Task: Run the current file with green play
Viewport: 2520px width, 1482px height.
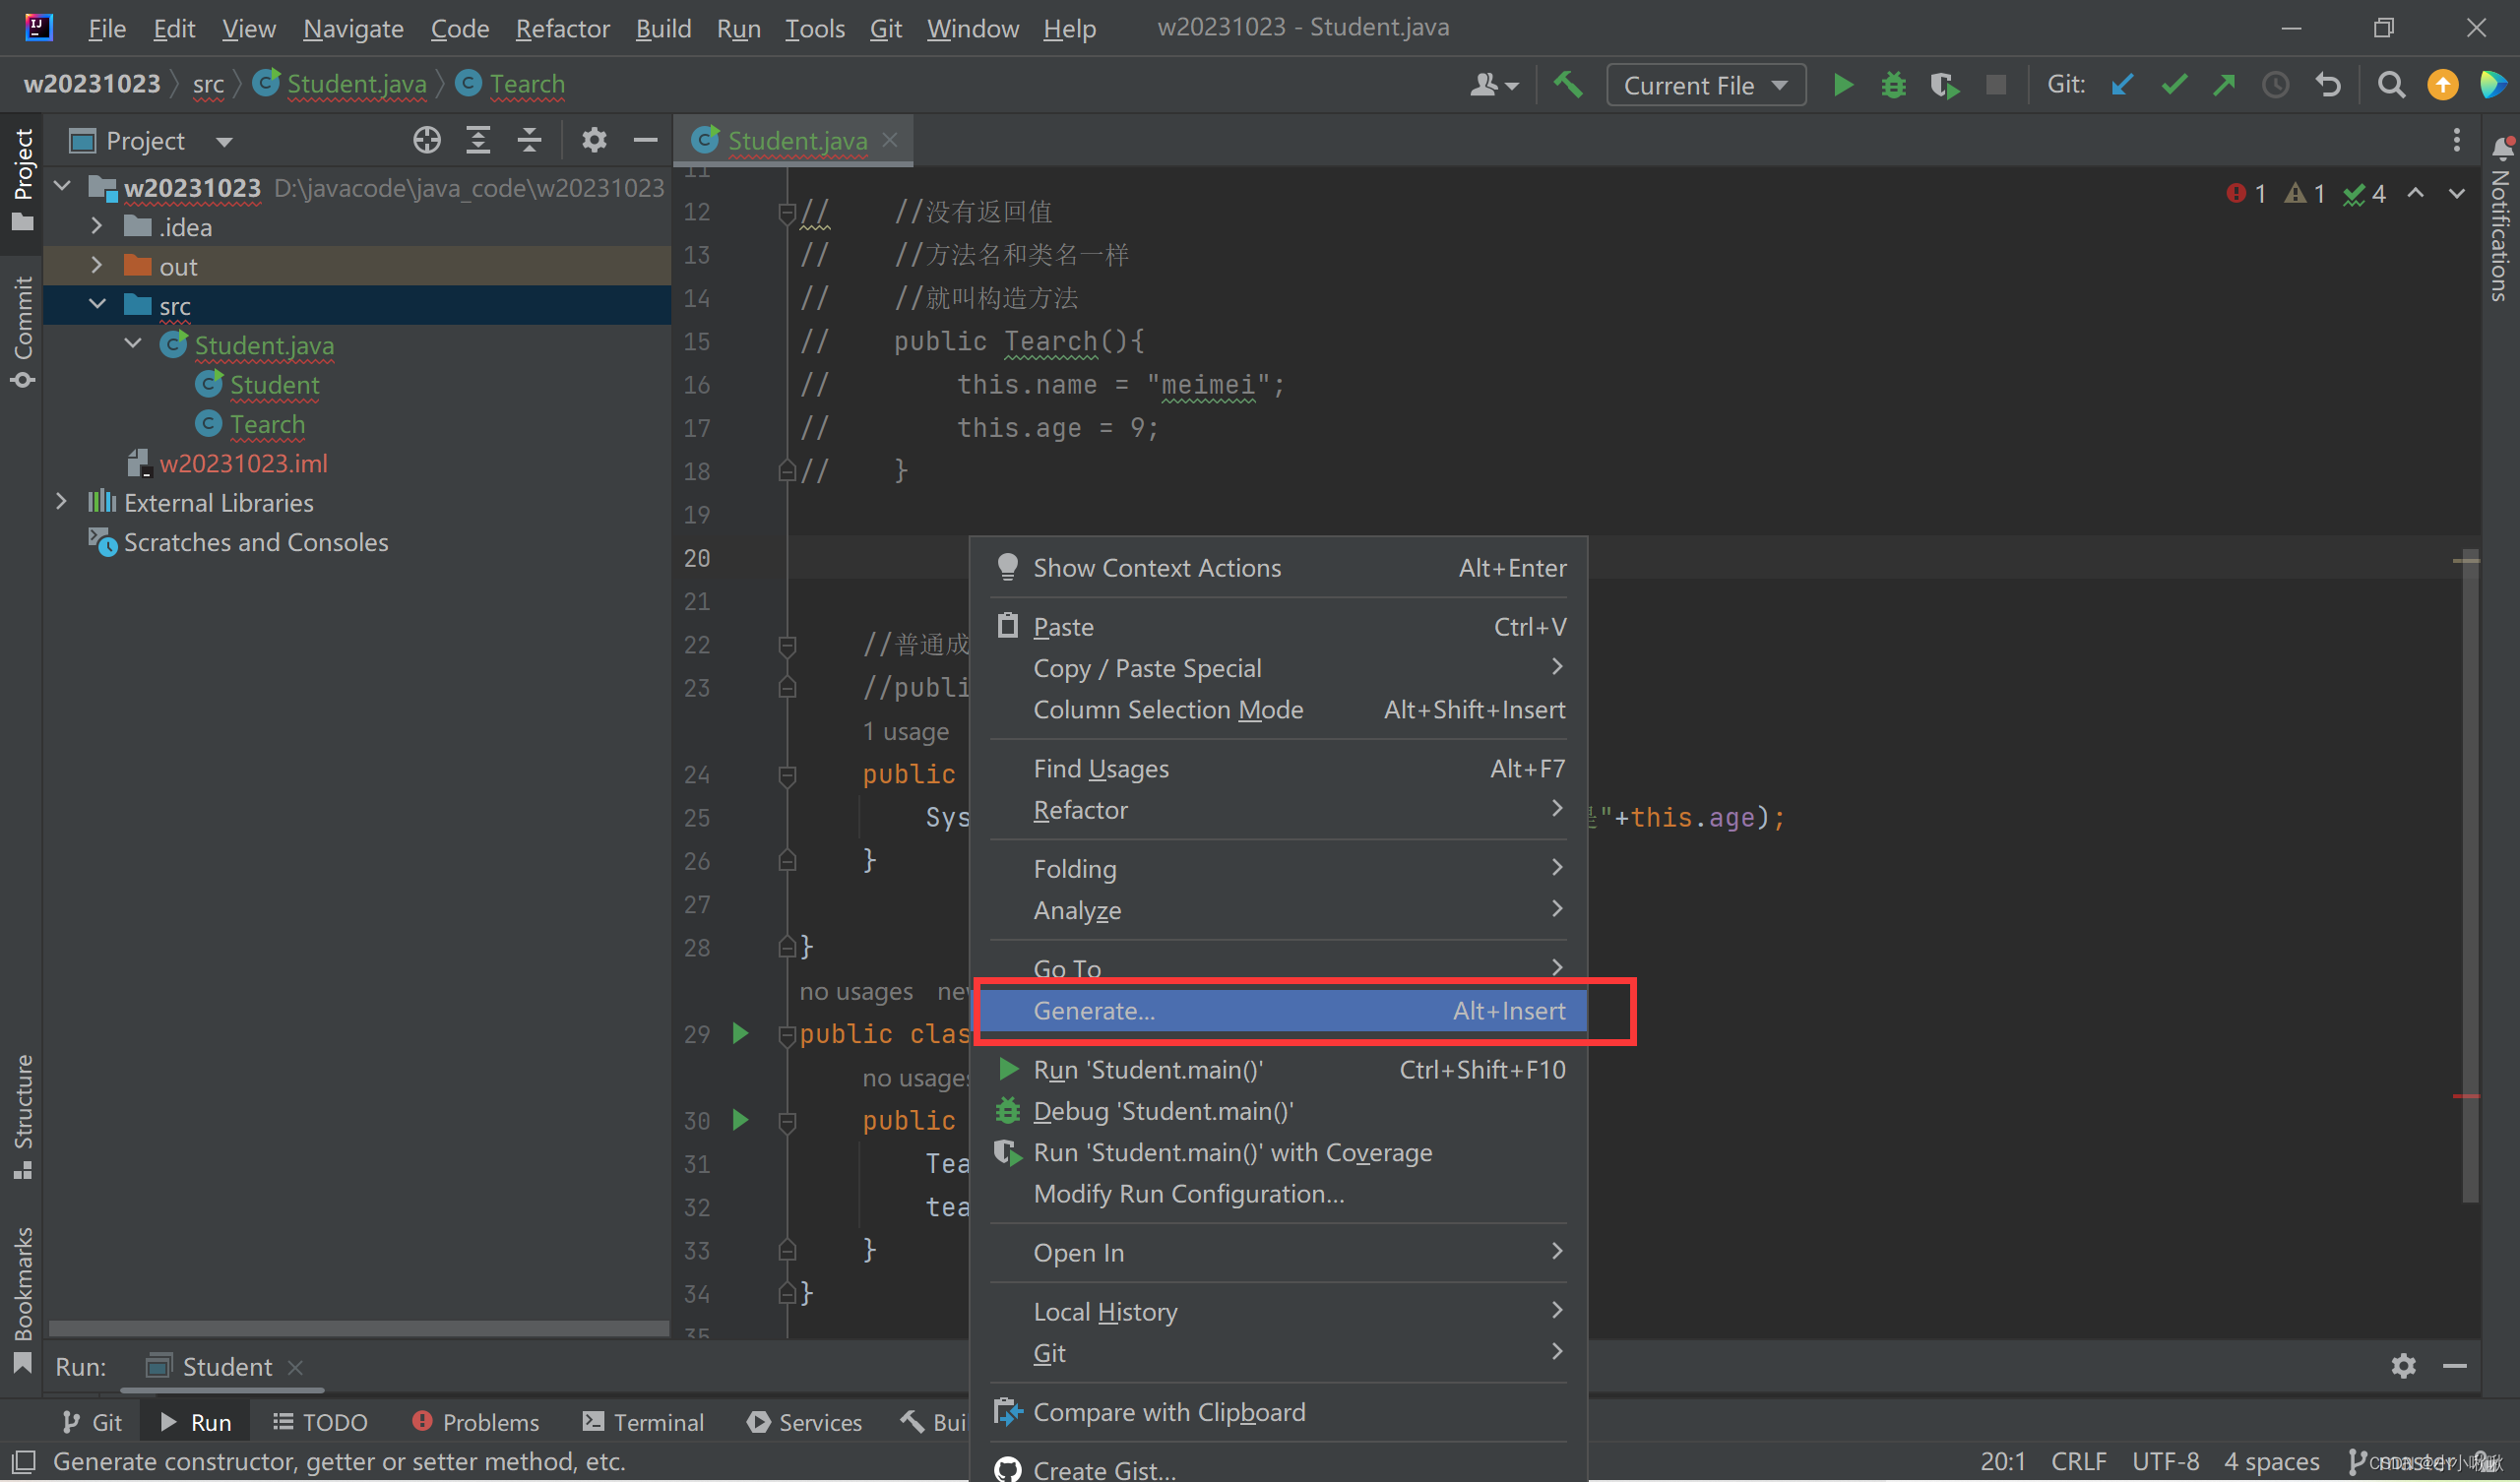Action: click(x=1842, y=85)
